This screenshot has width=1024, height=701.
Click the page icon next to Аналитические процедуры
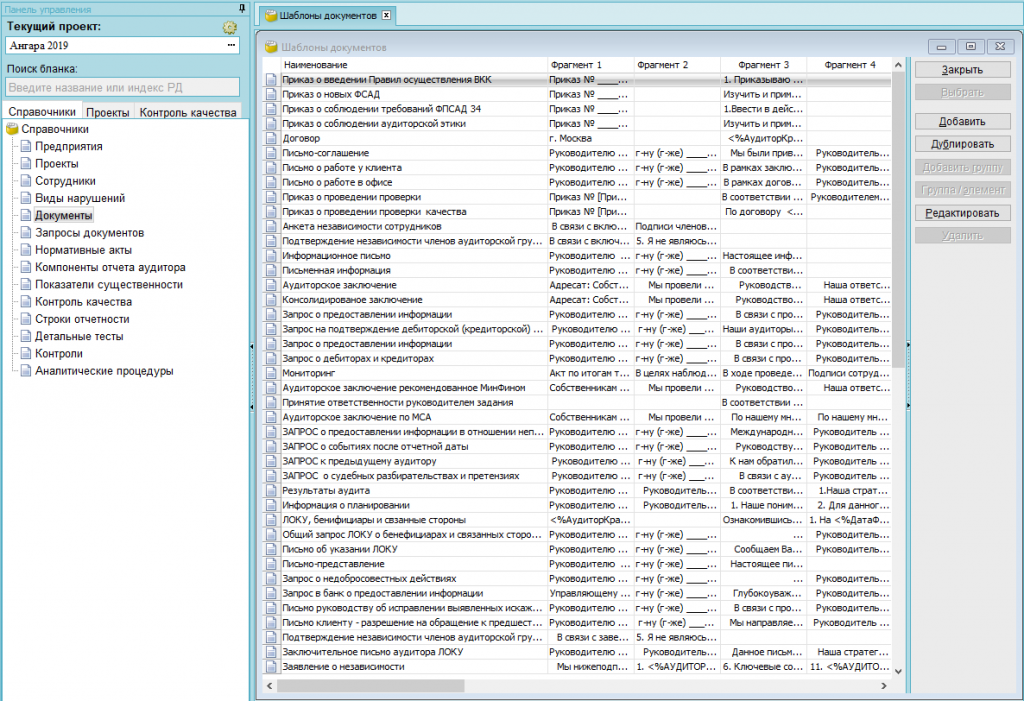coord(26,370)
